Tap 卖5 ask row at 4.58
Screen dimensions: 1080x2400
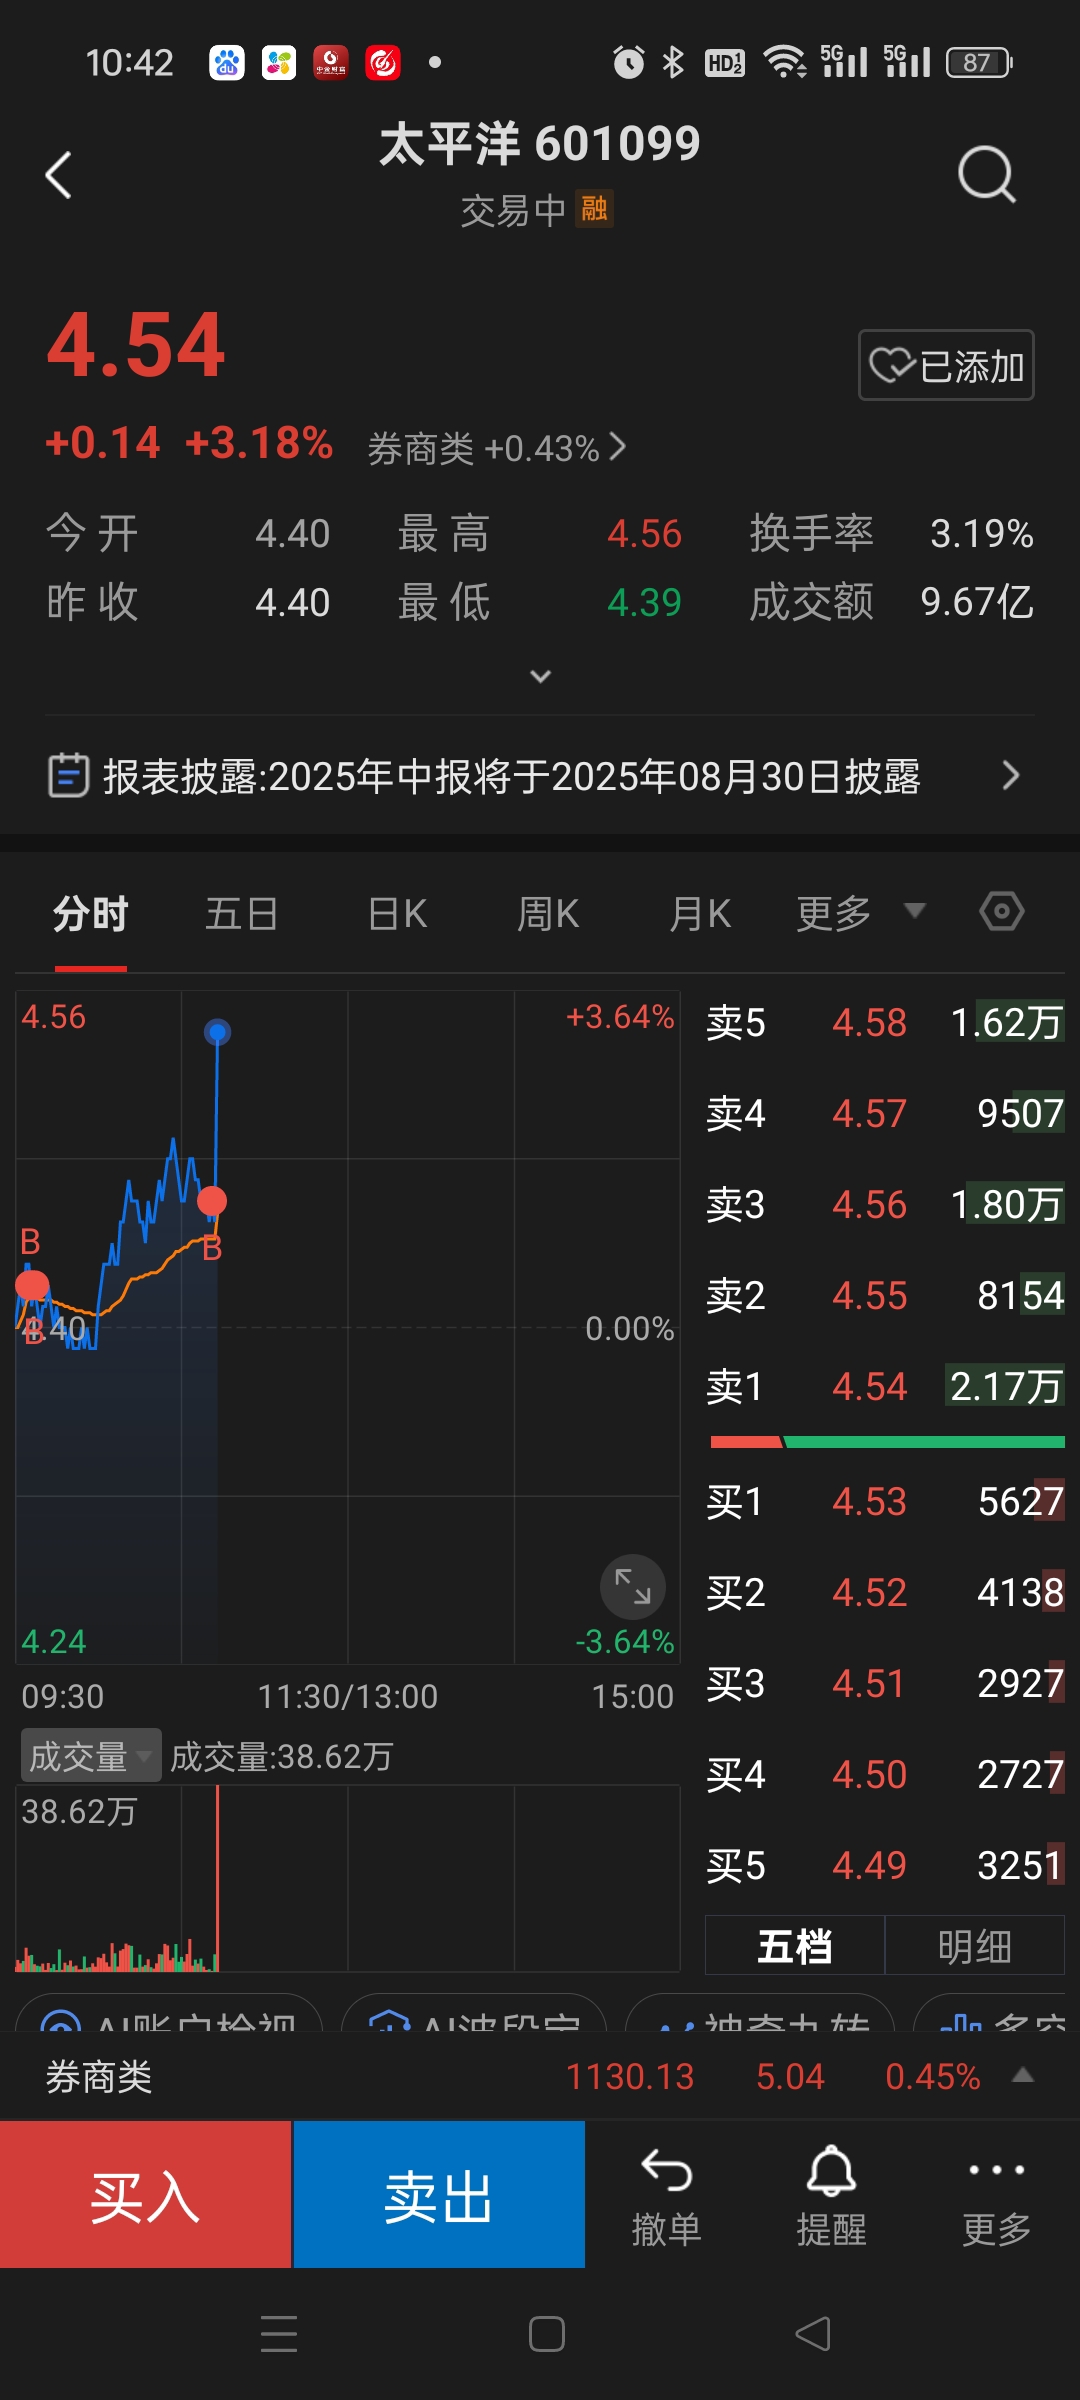point(885,1023)
